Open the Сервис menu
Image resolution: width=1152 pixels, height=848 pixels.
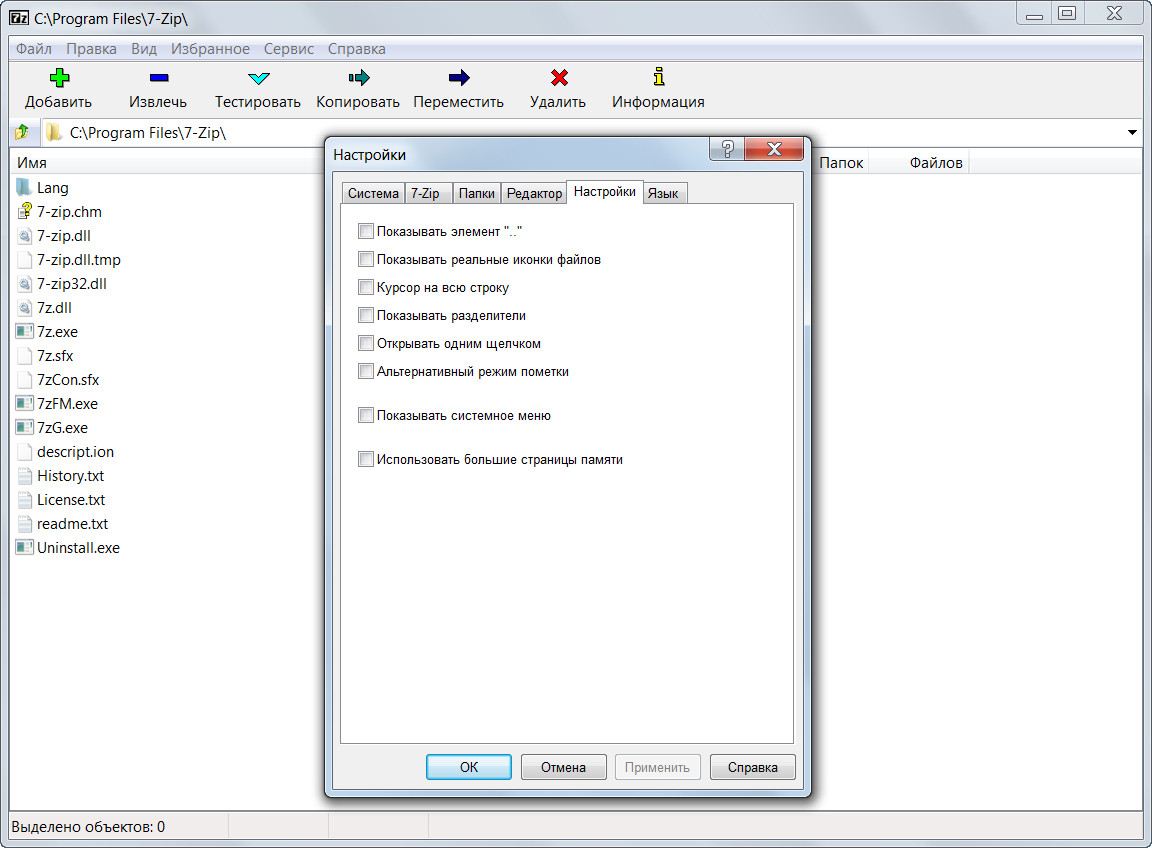(x=289, y=48)
